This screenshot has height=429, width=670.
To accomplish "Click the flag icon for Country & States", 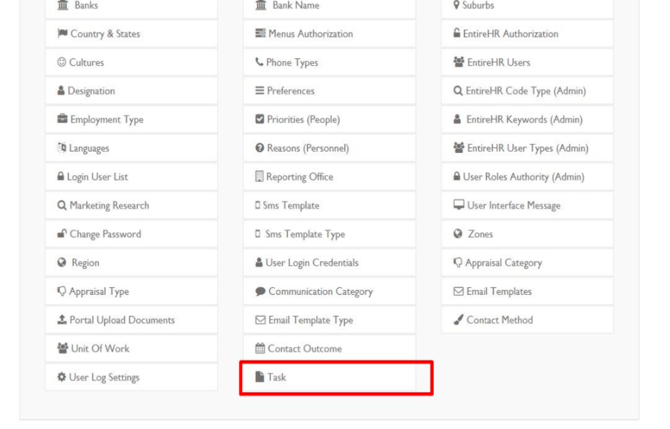I will pos(62,33).
